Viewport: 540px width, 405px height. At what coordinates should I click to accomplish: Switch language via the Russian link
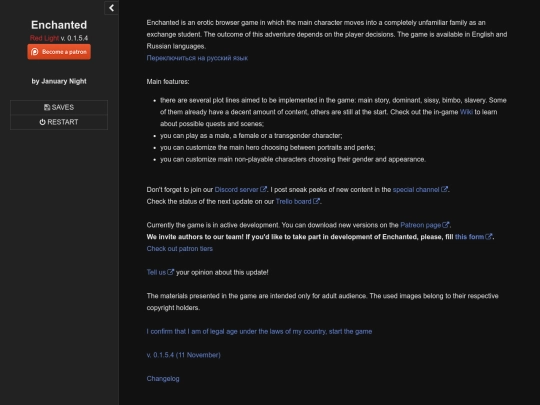point(197,58)
